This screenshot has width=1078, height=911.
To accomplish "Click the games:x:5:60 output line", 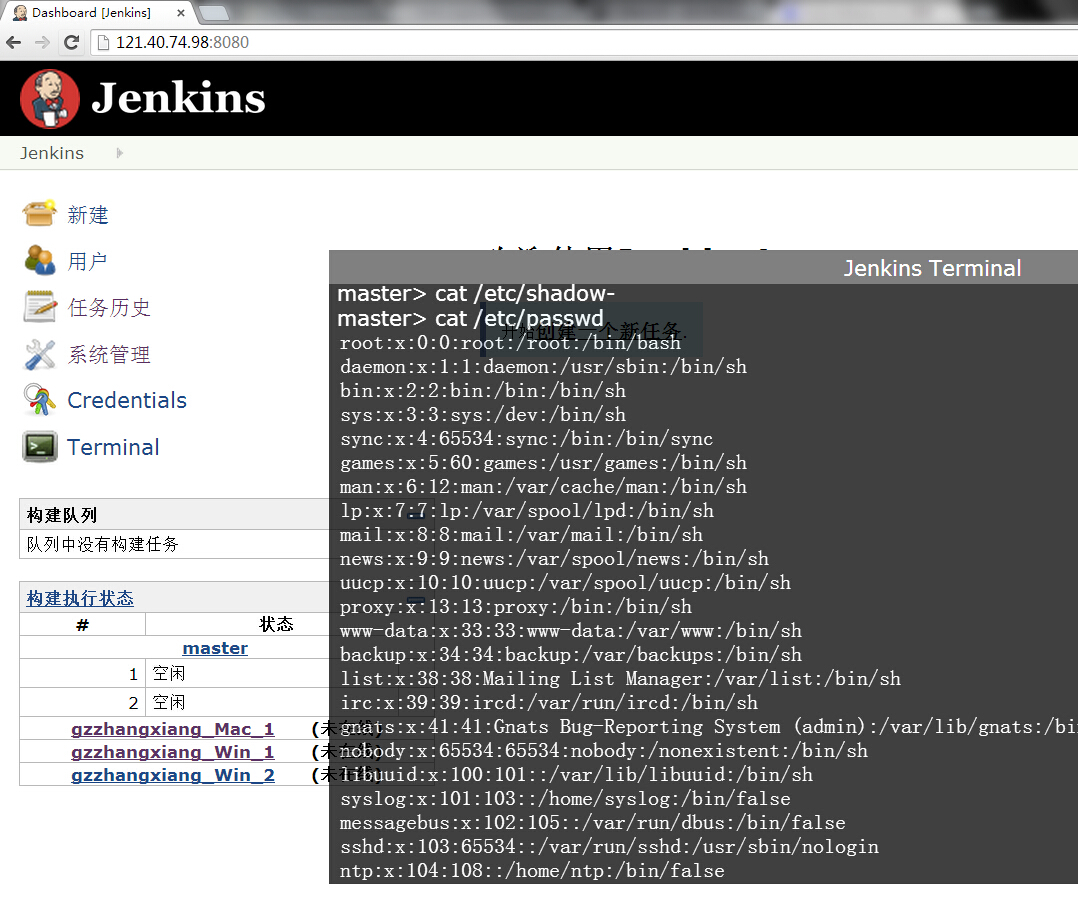I will point(543,463).
